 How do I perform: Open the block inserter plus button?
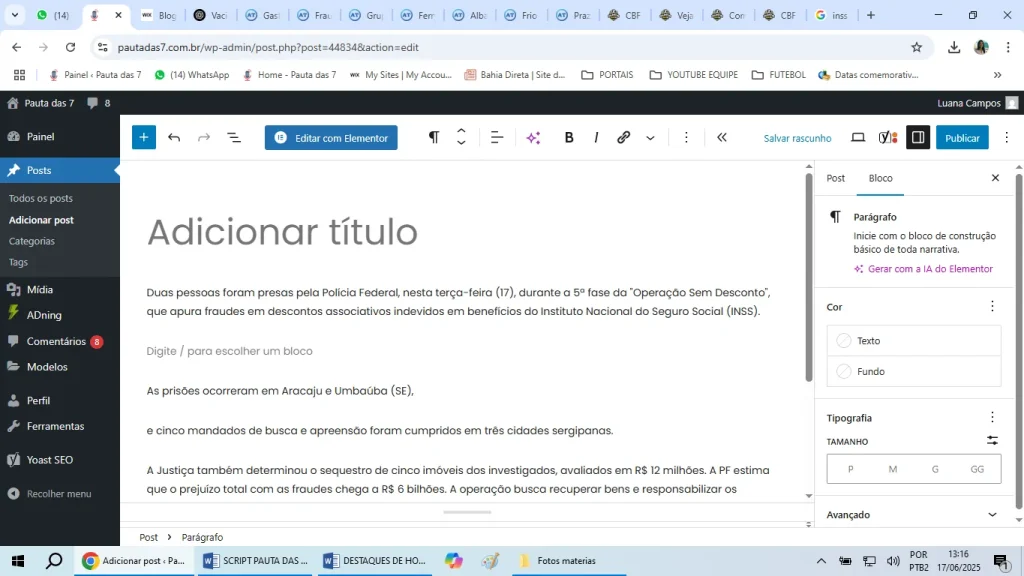point(144,138)
